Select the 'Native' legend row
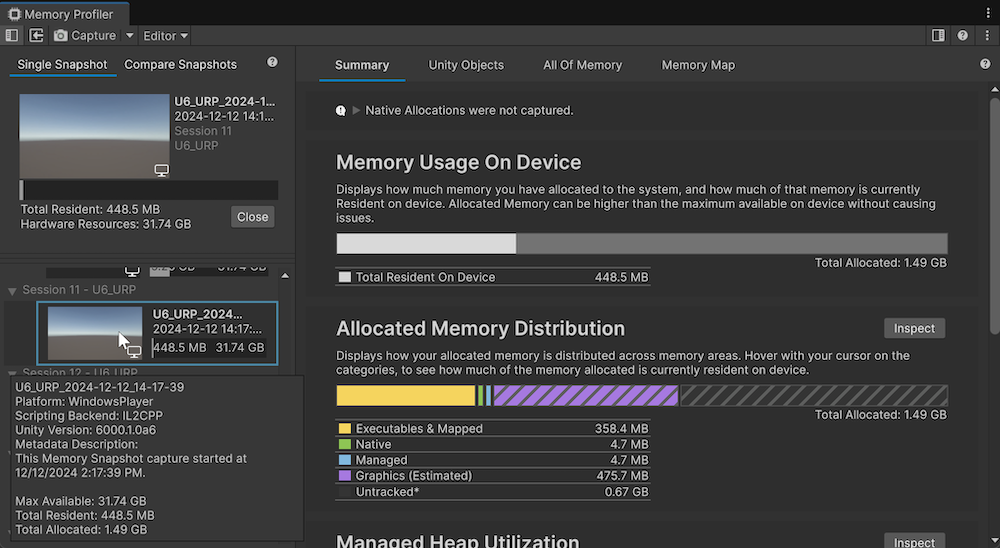Viewport: 1000px width, 548px height. point(493,445)
